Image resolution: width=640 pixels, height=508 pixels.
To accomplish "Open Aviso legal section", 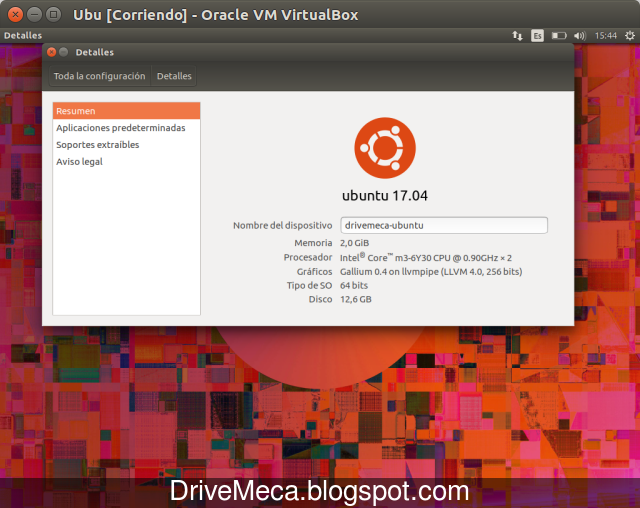I will pyautogui.click(x=127, y=162).
